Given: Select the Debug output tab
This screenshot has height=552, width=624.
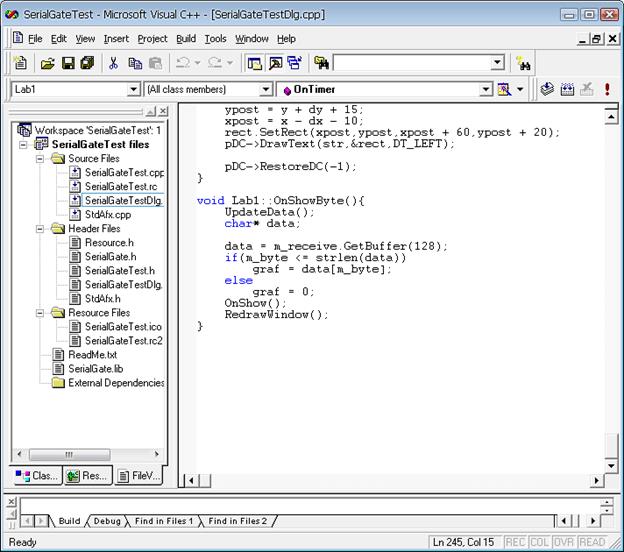Looking at the screenshot, I should pos(107,521).
